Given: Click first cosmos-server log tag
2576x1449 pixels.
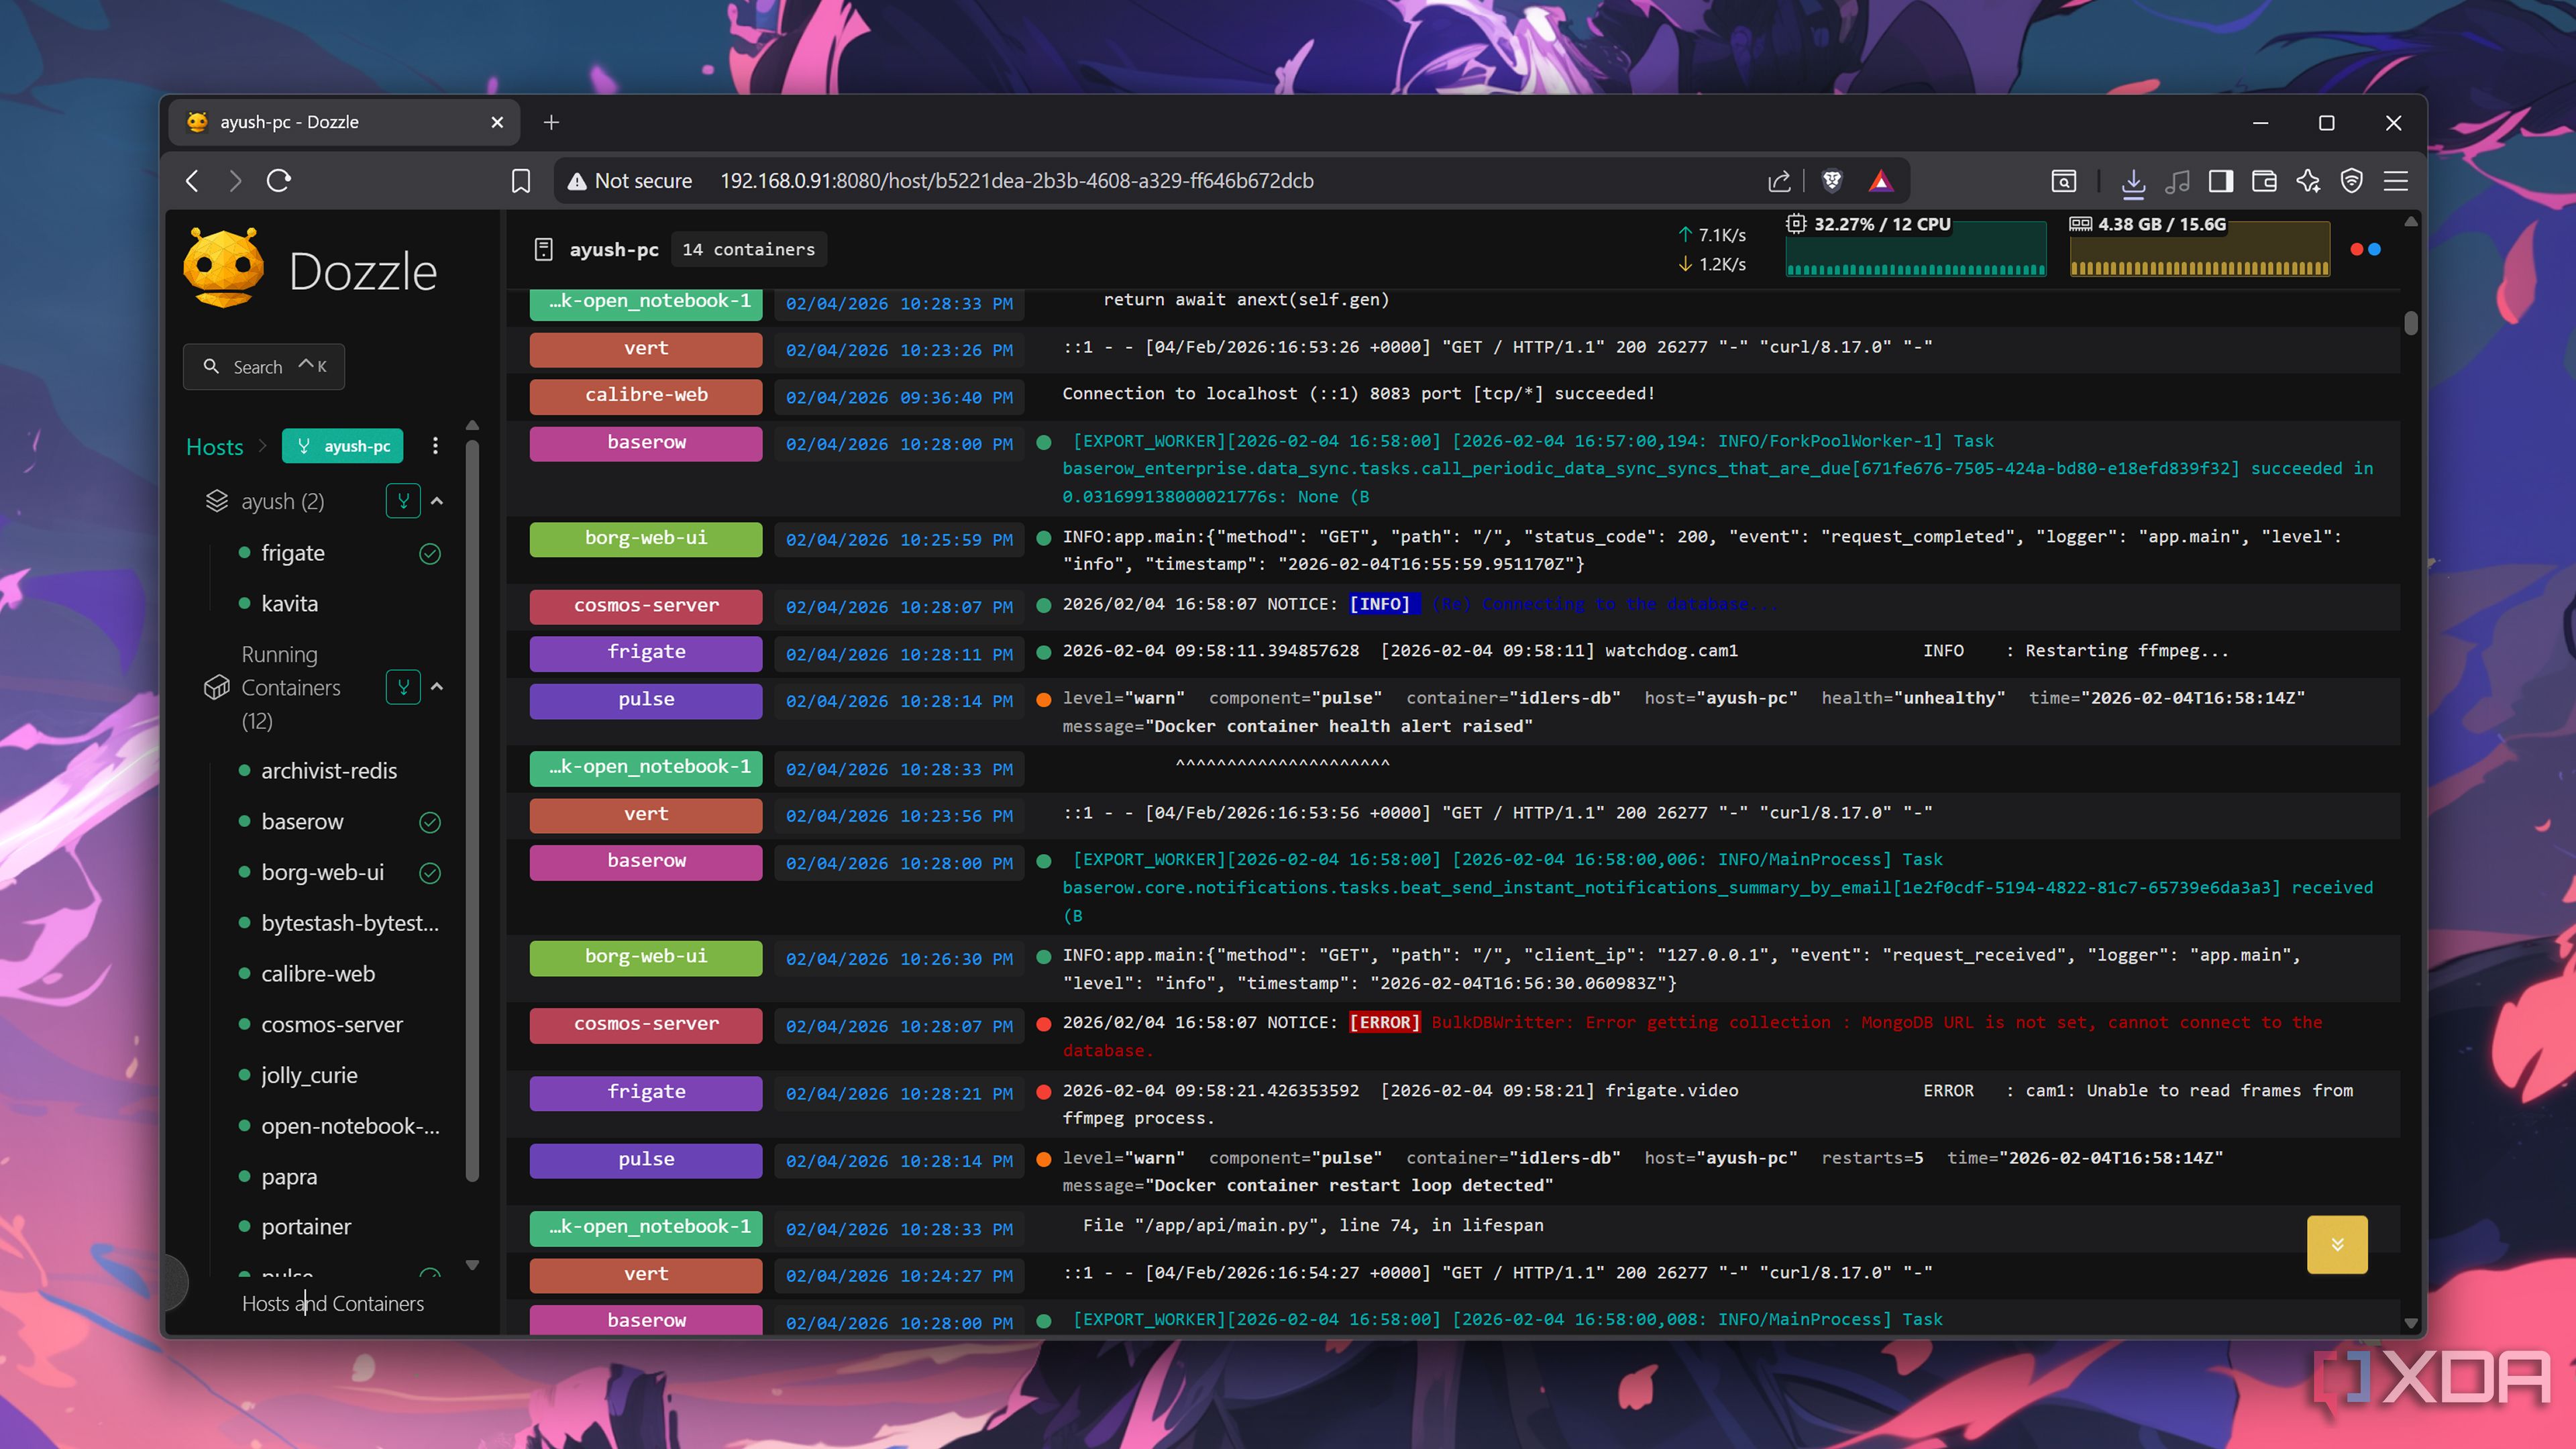Looking at the screenshot, I should coord(646,606).
